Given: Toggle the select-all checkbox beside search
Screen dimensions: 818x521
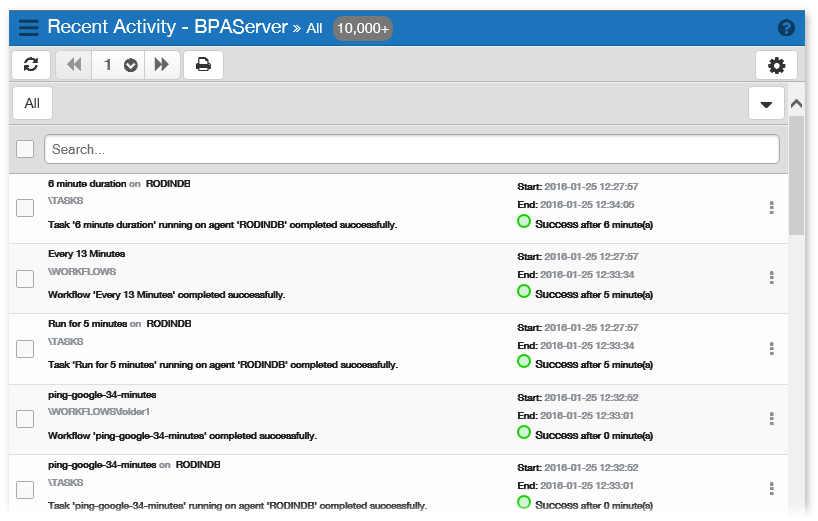Looking at the screenshot, I should coord(25,149).
